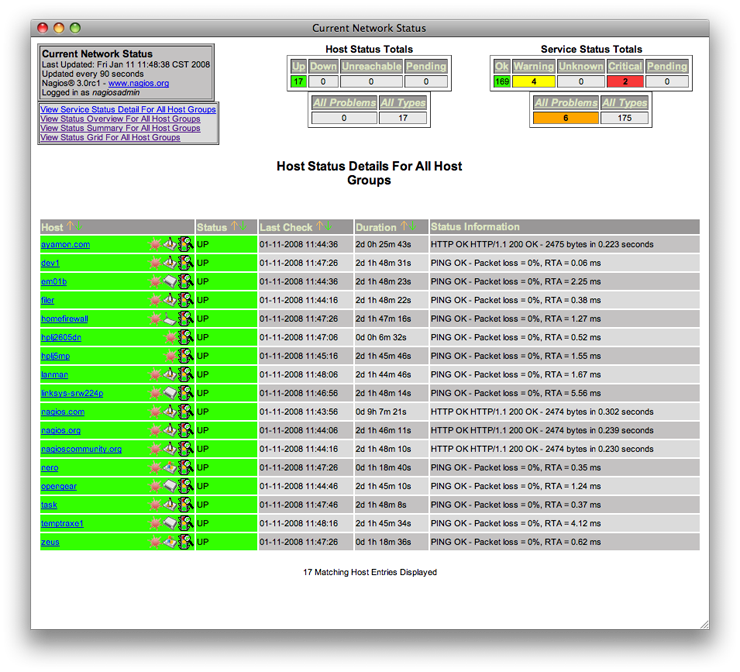Click the device icon in opengear row
This screenshot has width=740, height=672.
(x=170, y=486)
